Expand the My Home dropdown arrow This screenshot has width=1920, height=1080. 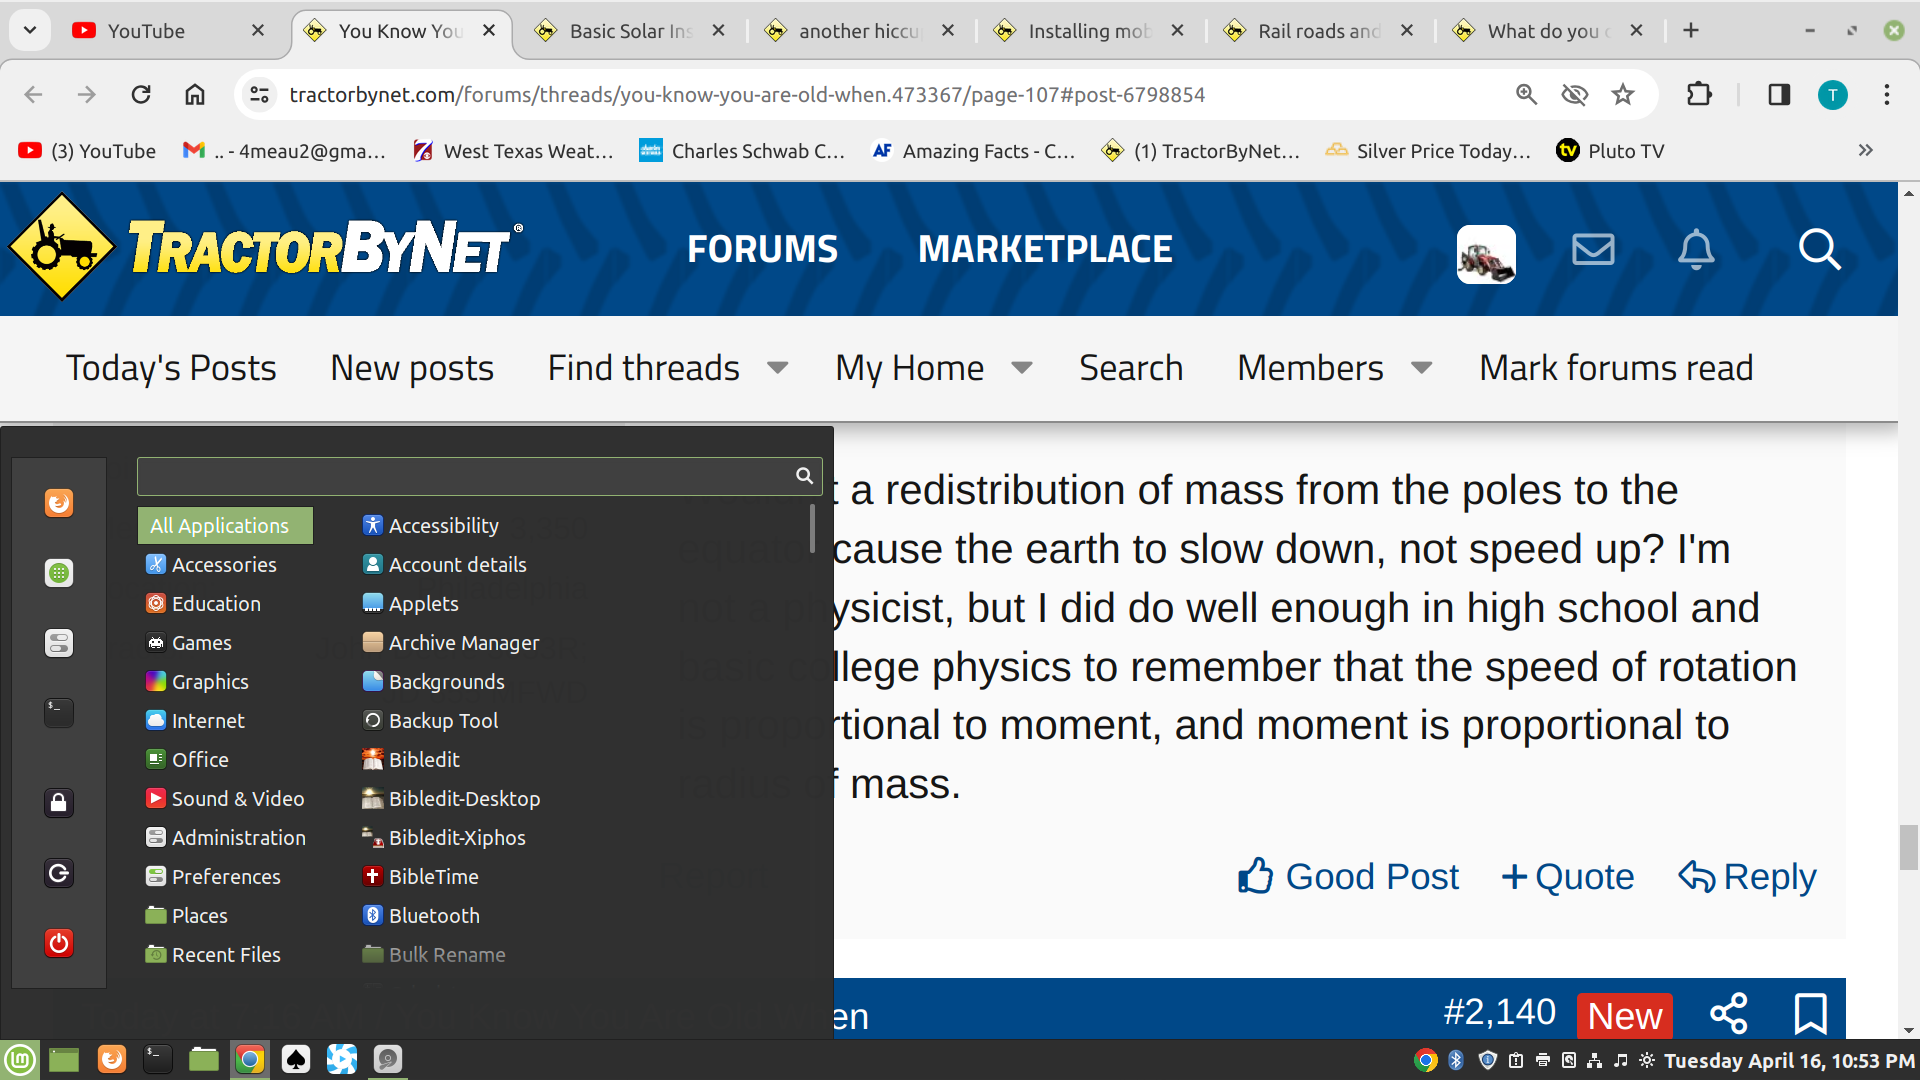point(1021,368)
